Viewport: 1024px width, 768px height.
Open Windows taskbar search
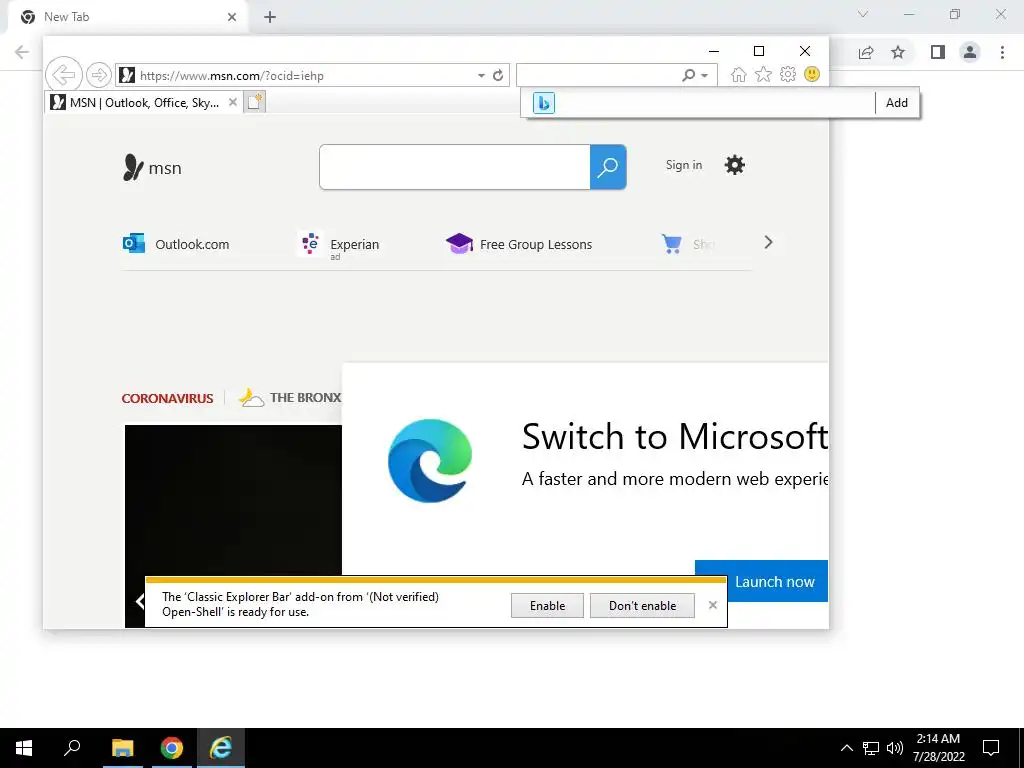72,748
